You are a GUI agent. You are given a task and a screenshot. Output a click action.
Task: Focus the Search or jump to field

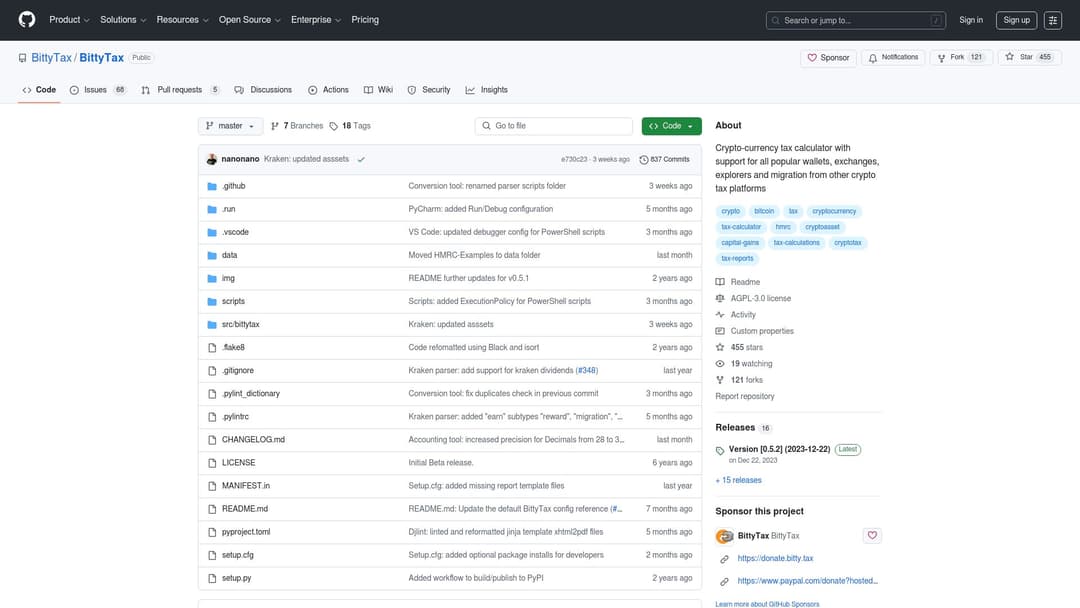tap(855, 21)
